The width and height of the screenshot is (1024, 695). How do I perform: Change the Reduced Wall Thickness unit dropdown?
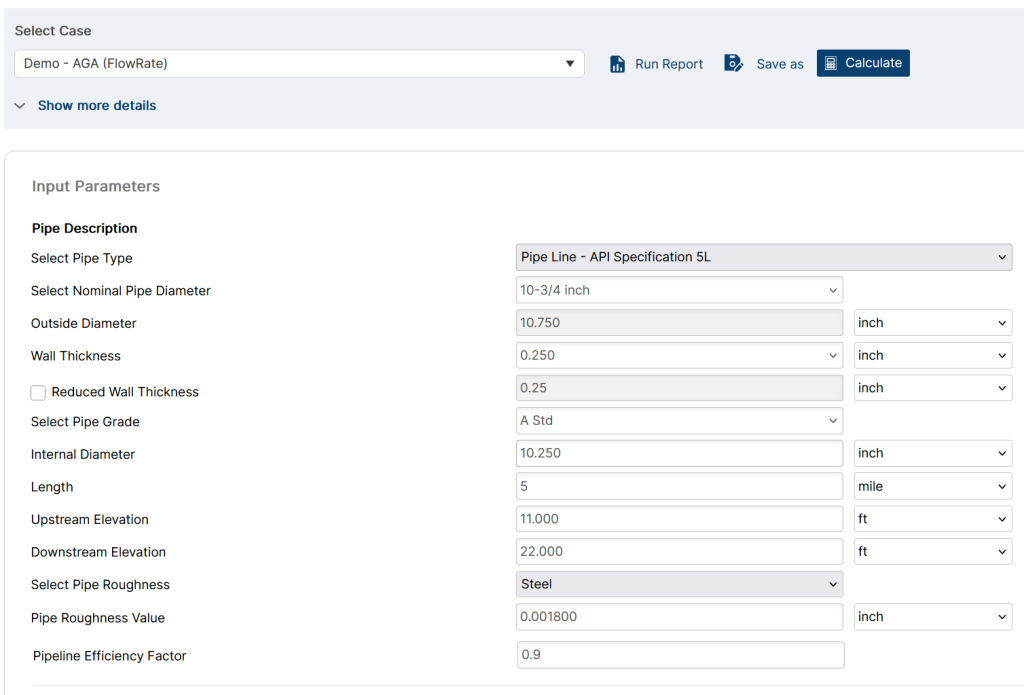(x=933, y=388)
